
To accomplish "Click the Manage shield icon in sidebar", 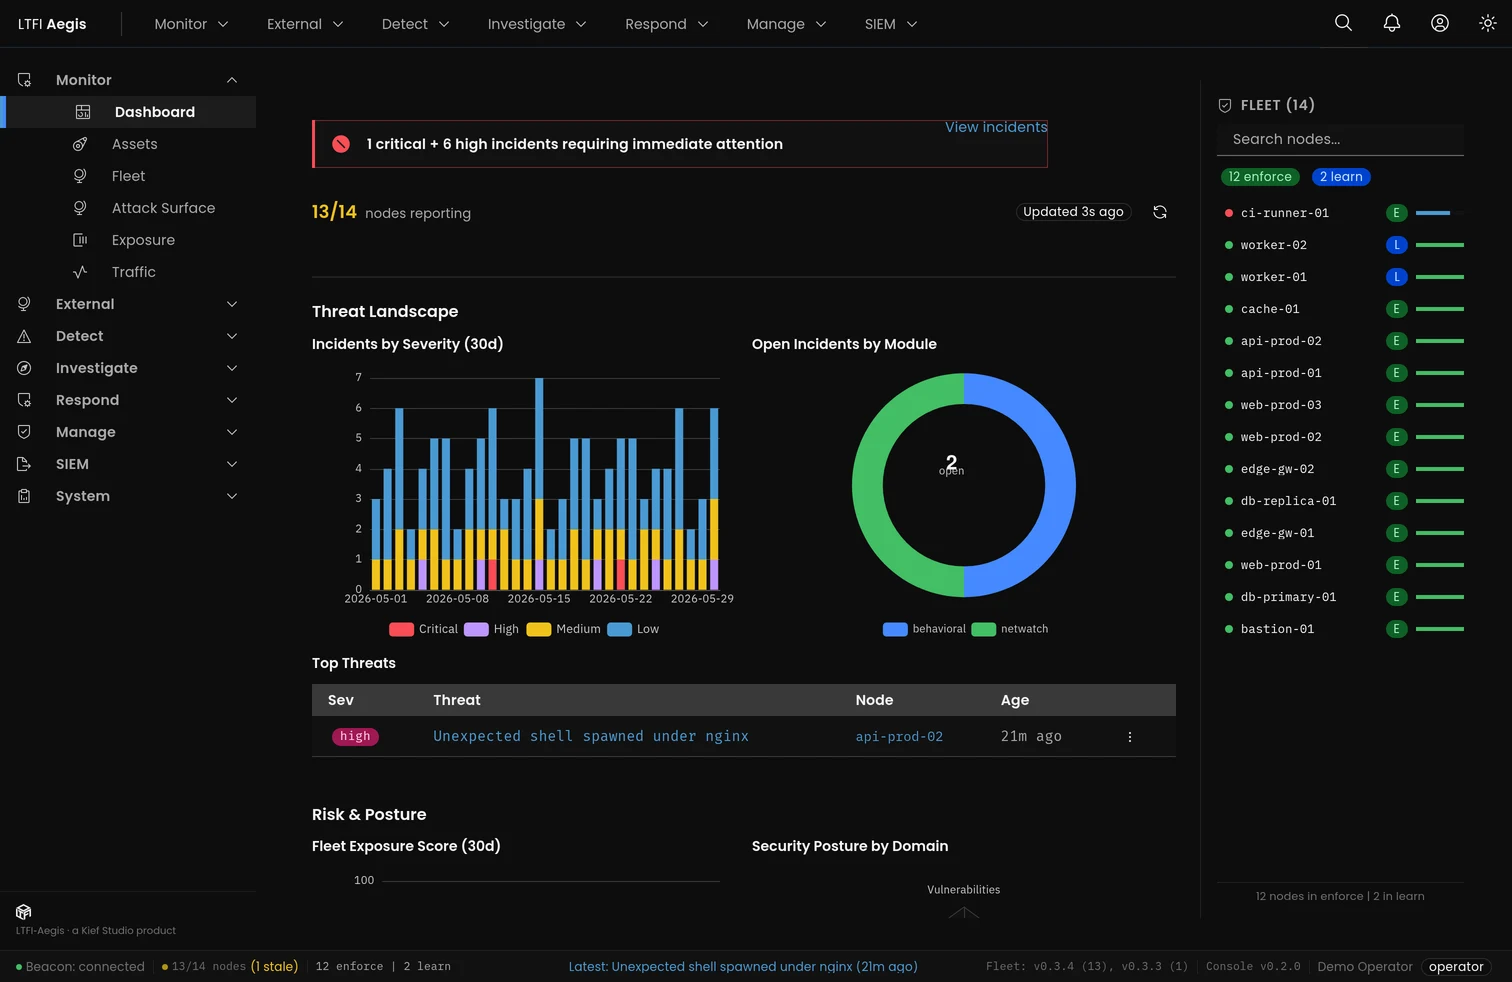I will (24, 432).
